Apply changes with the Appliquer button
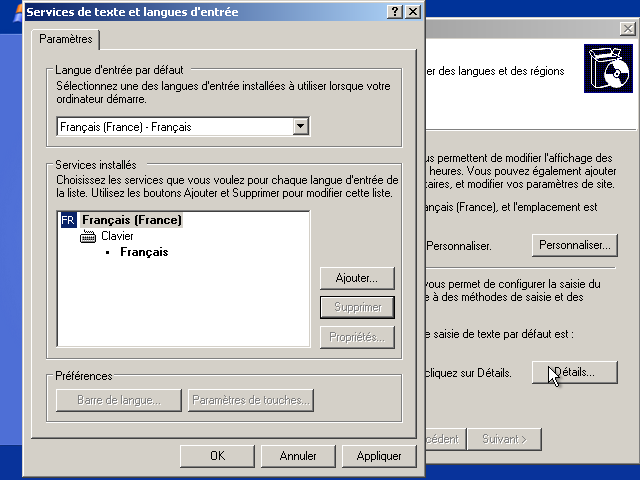Screen dimensions: 640x480 (x=379, y=456)
